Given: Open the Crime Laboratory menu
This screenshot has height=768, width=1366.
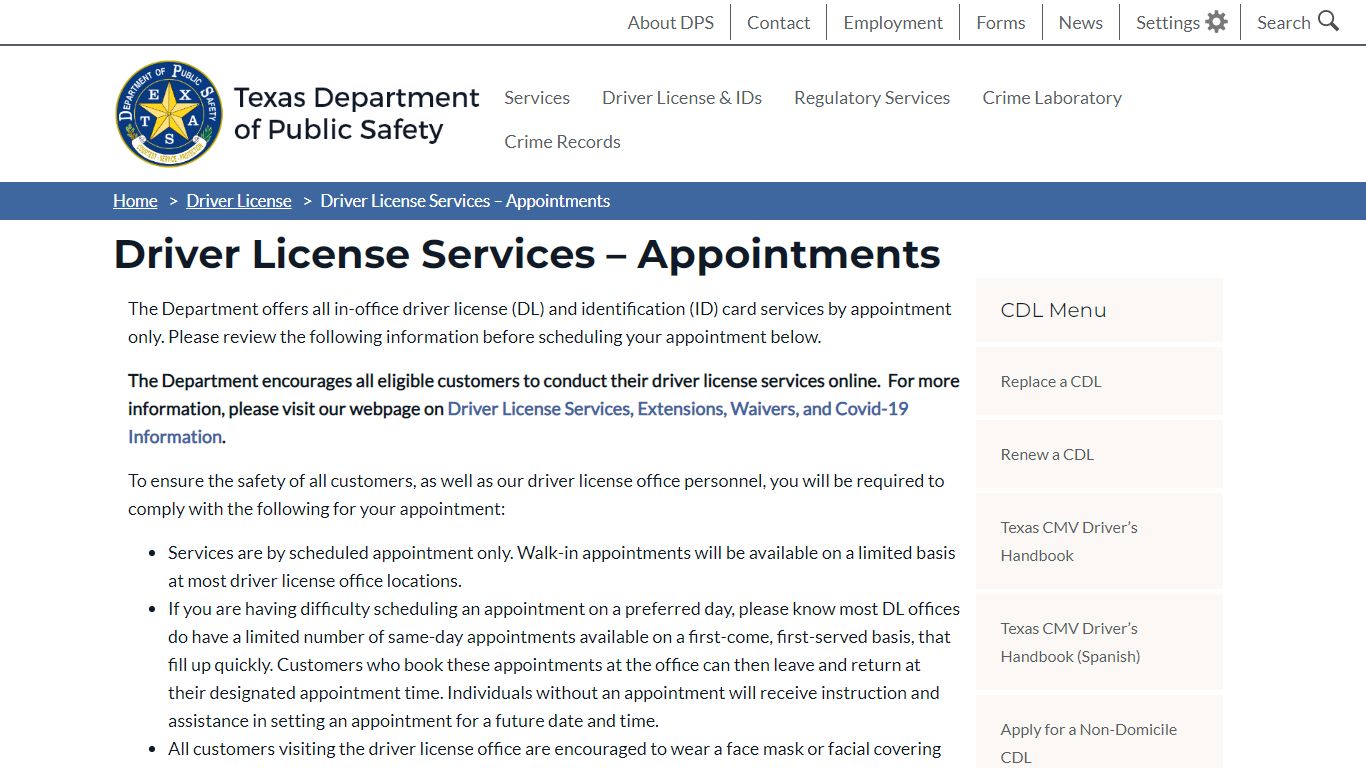Looking at the screenshot, I should point(1052,97).
